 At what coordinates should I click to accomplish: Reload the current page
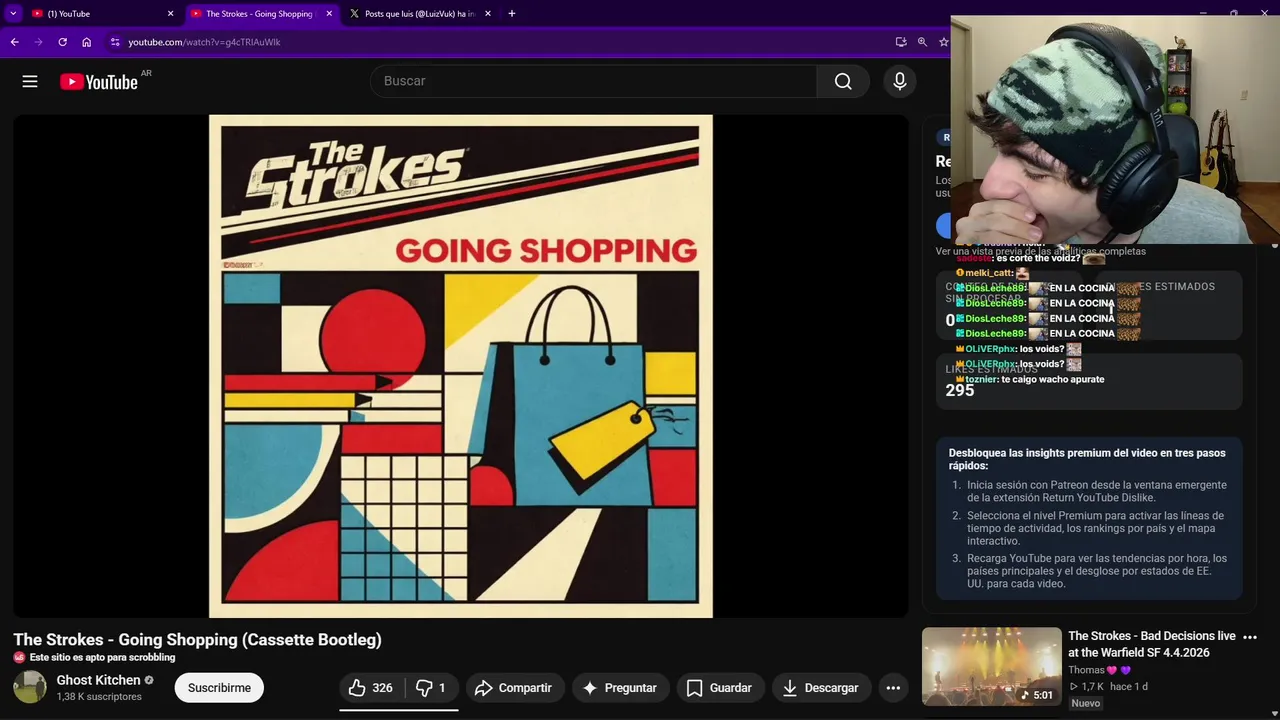pyautogui.click(x=62, y=42)
